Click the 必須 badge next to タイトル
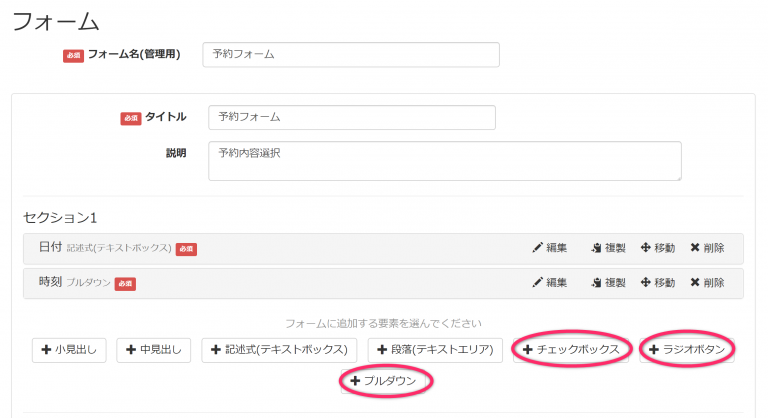768x418 pixels. point(131,118)
